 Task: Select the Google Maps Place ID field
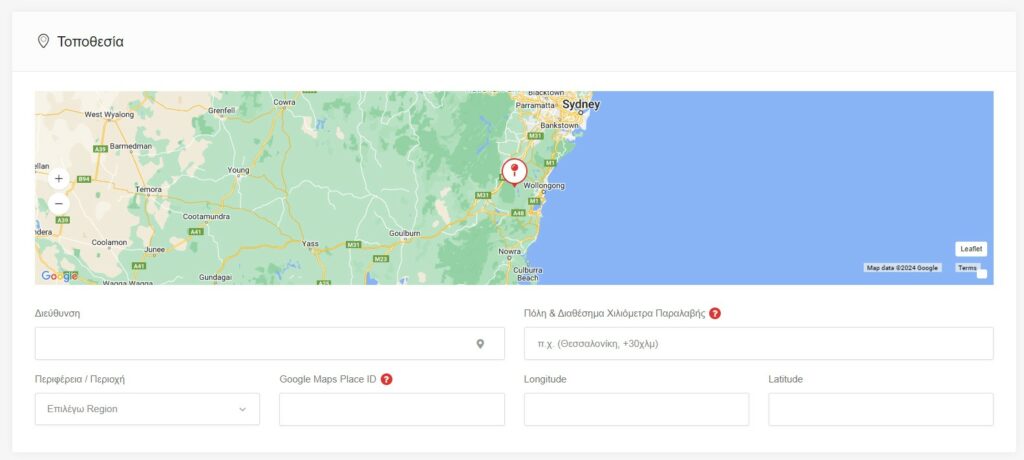[x=391, y=409]
